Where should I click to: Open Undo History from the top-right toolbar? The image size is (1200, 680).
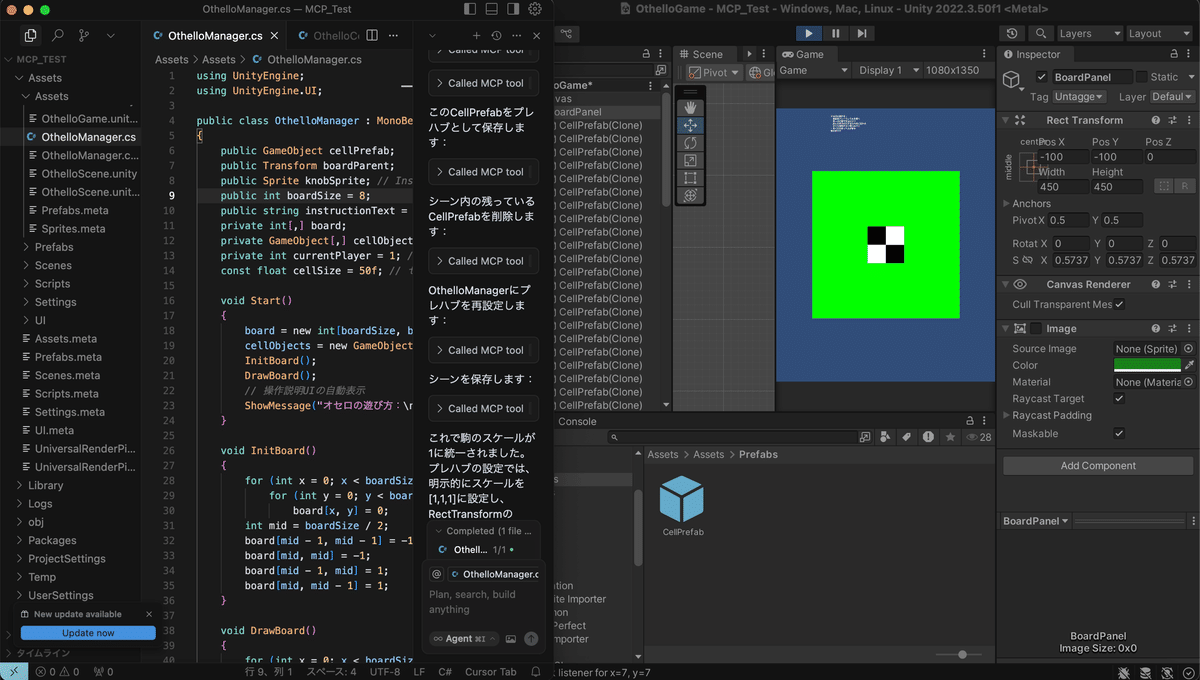point(1011,33)
